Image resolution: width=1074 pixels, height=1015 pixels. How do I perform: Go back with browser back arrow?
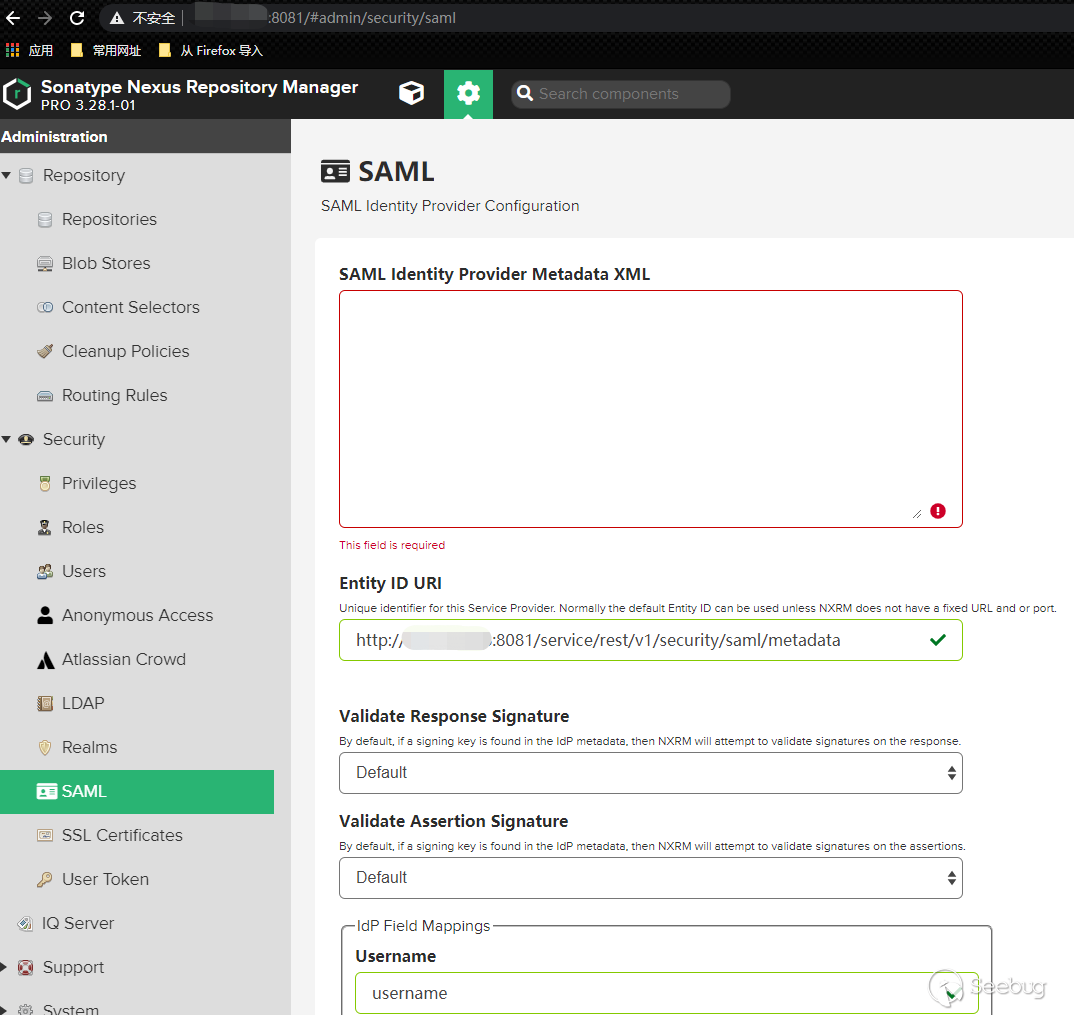(x=13, y=18)
